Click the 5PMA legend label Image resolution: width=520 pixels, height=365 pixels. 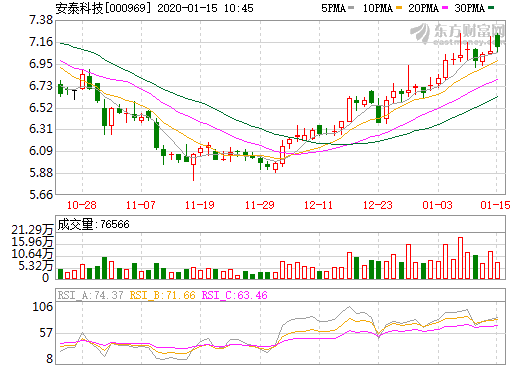333,8
